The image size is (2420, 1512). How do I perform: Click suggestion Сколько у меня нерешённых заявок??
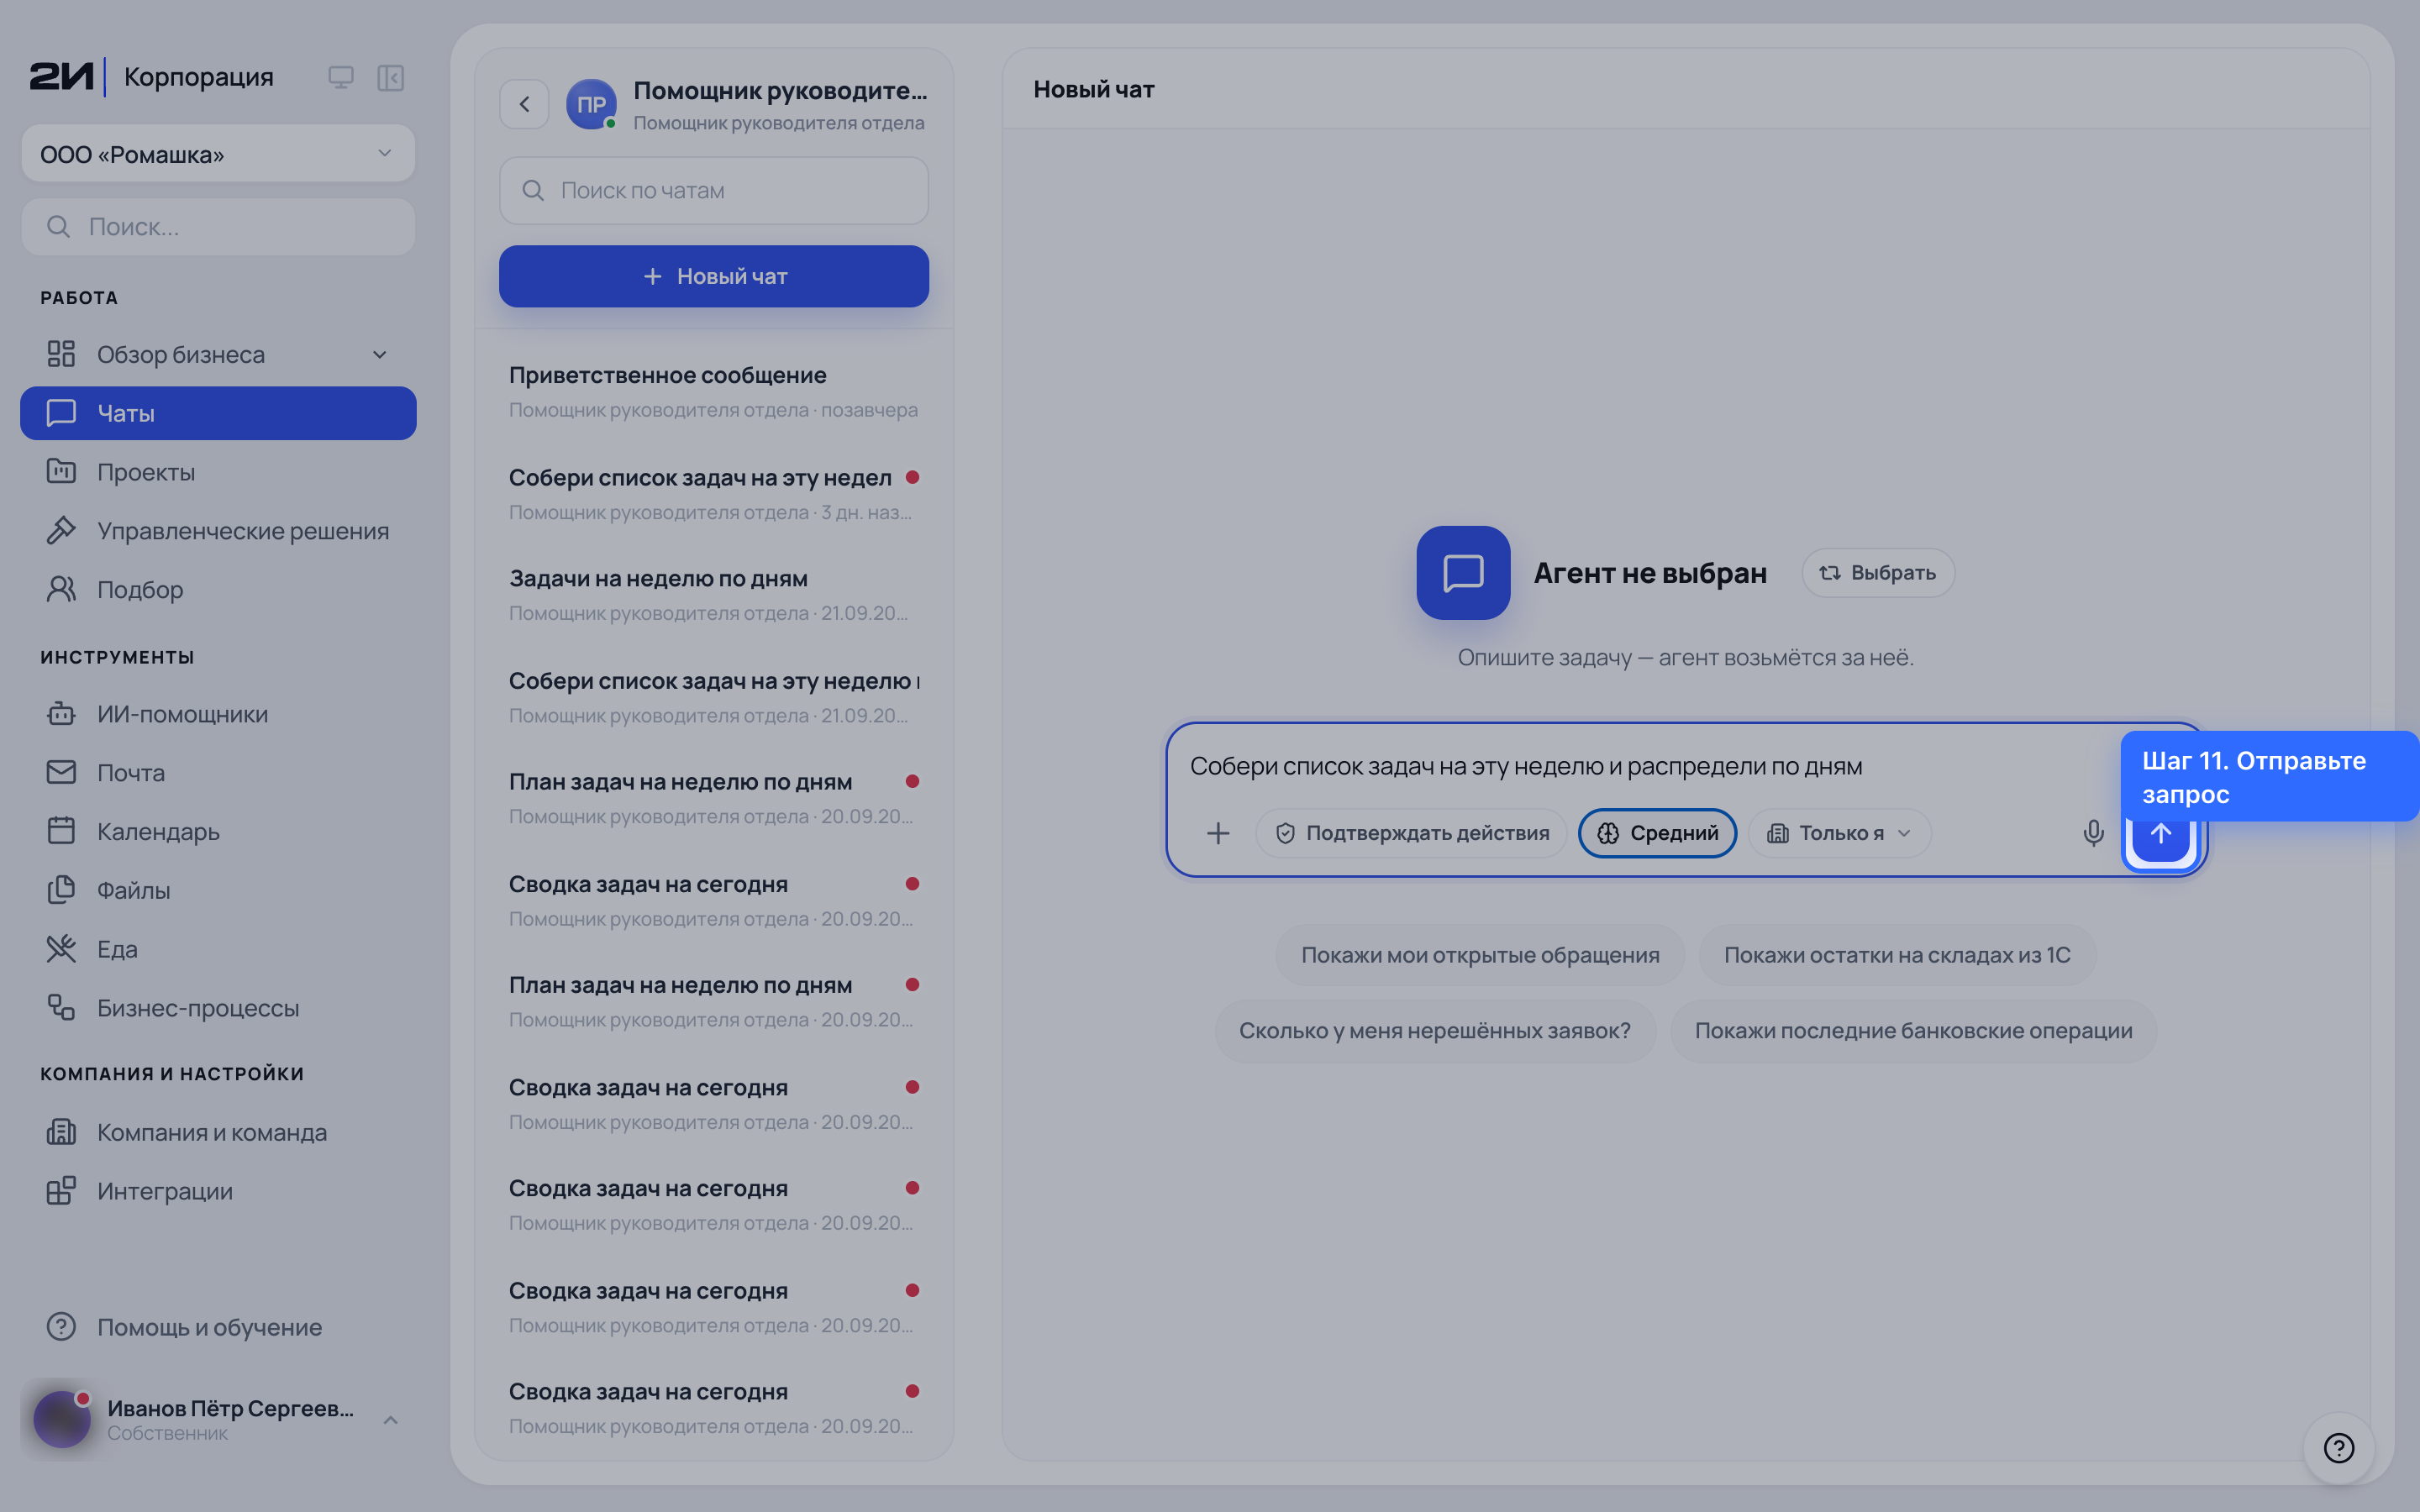pyautogui.click(x=1435, y=1031)
